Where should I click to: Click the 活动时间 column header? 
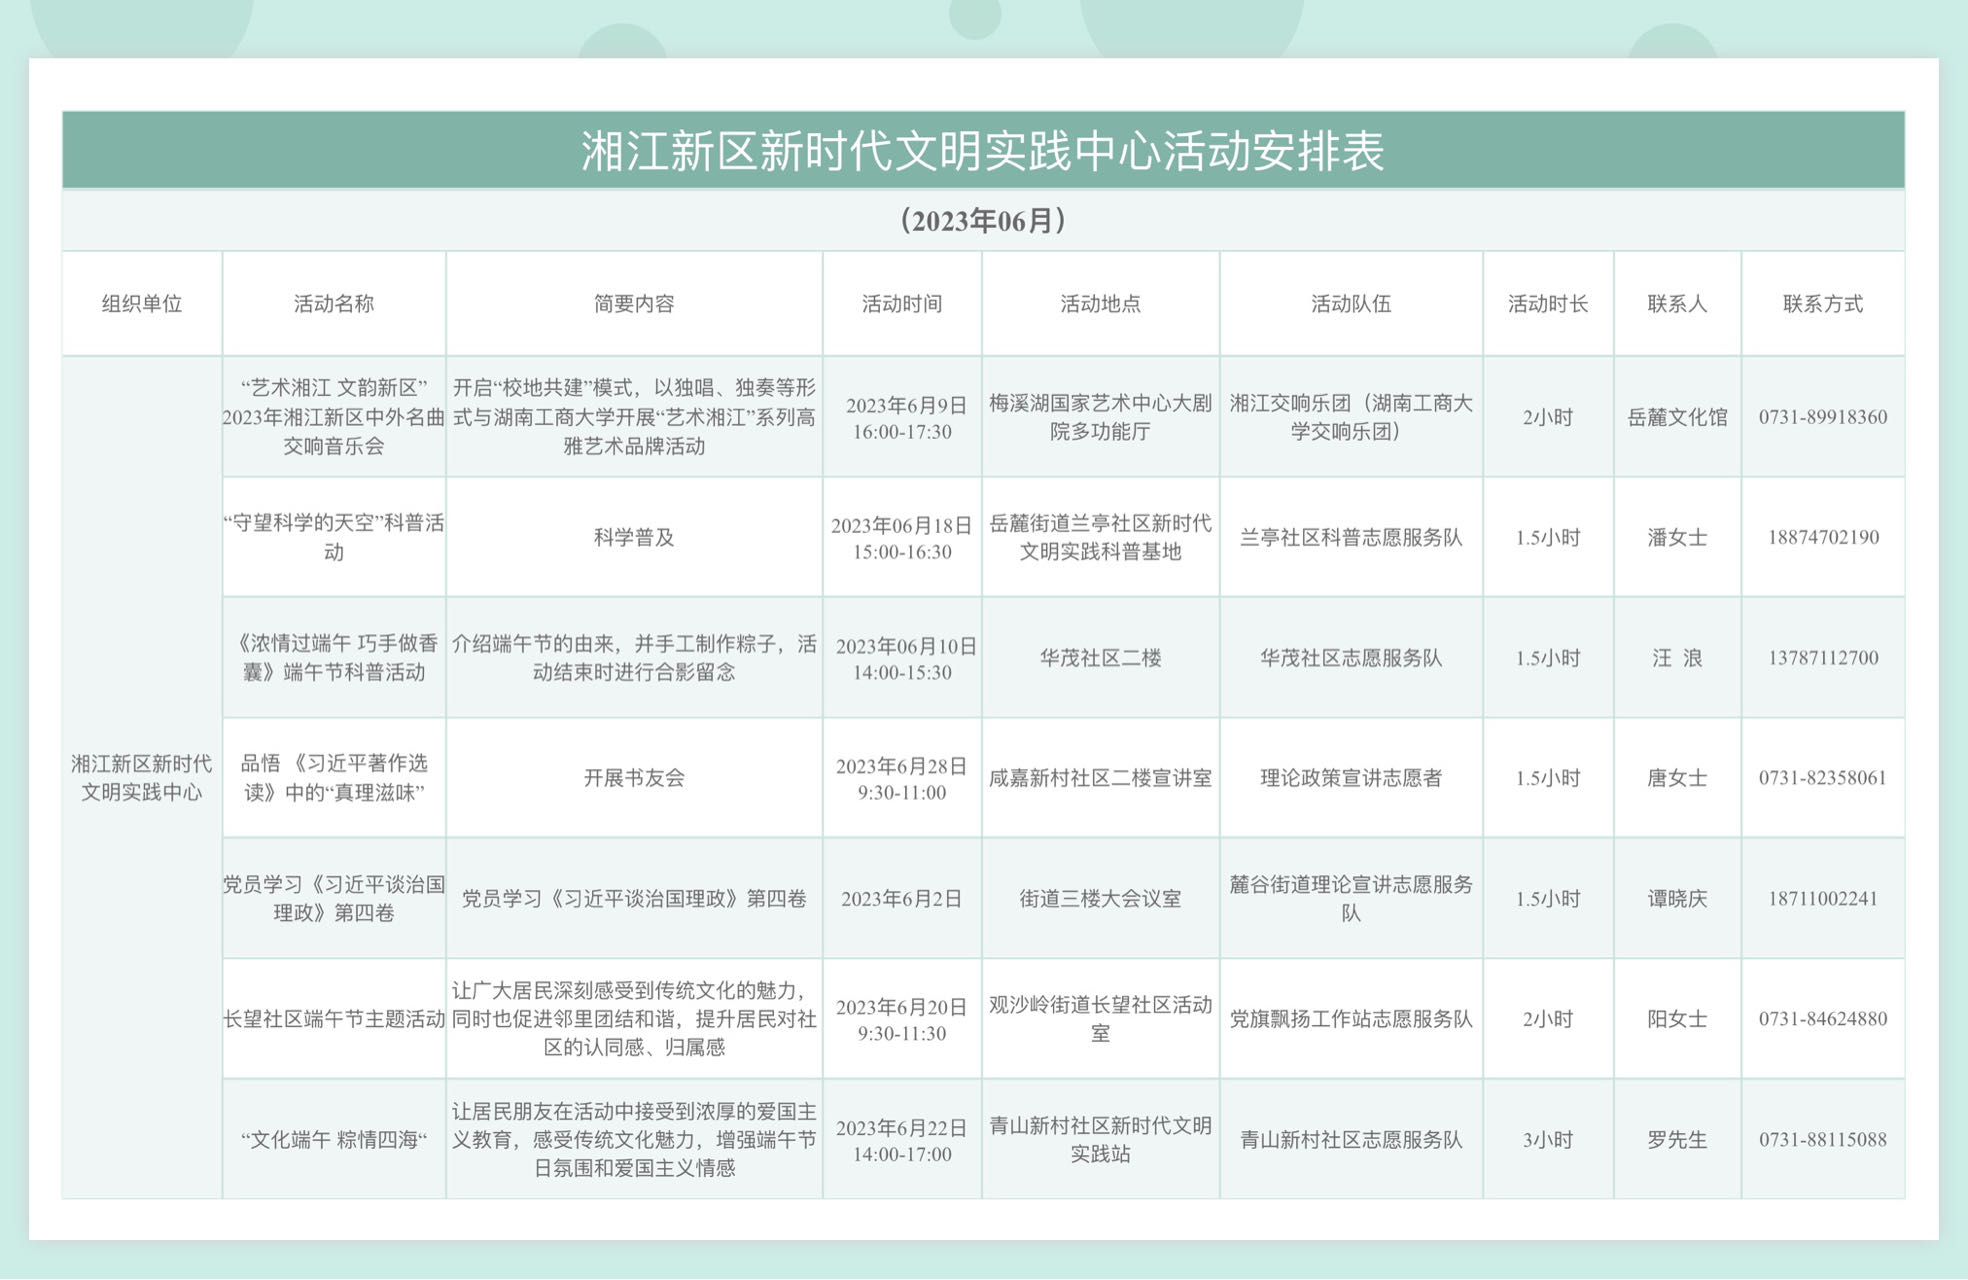tap(902, 304)
